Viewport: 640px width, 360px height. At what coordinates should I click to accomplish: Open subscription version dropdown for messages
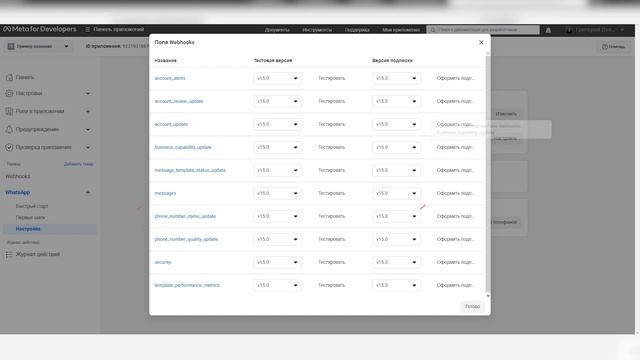pos(396,193)
